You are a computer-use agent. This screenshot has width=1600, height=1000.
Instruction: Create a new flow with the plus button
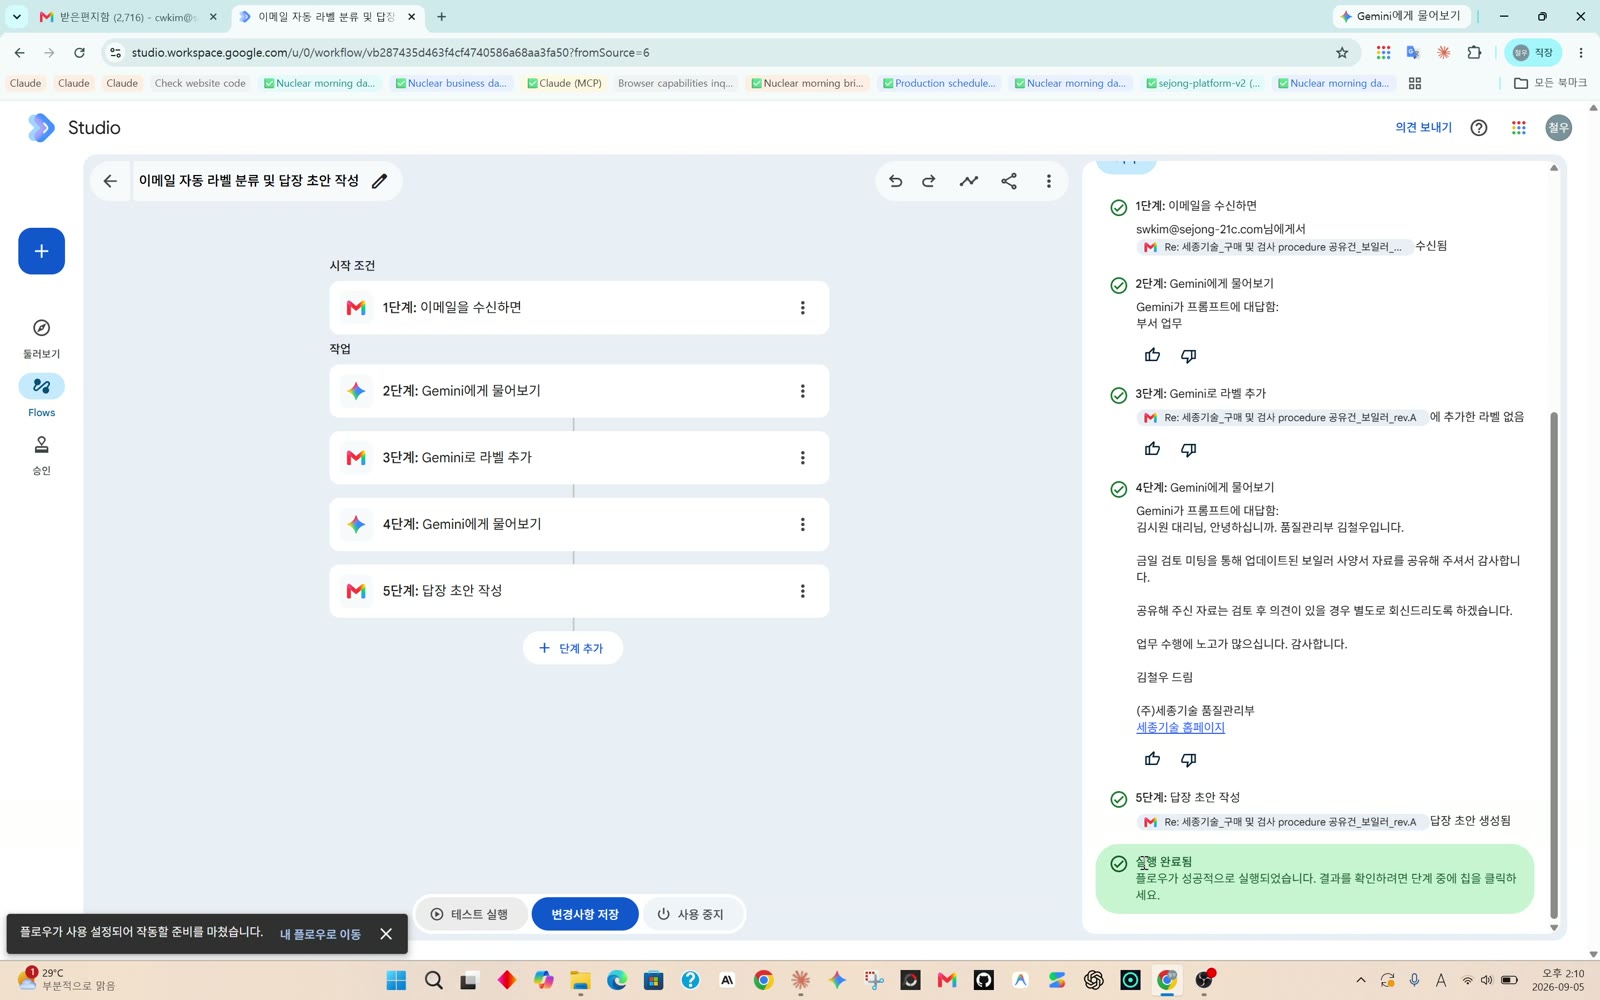41,251
